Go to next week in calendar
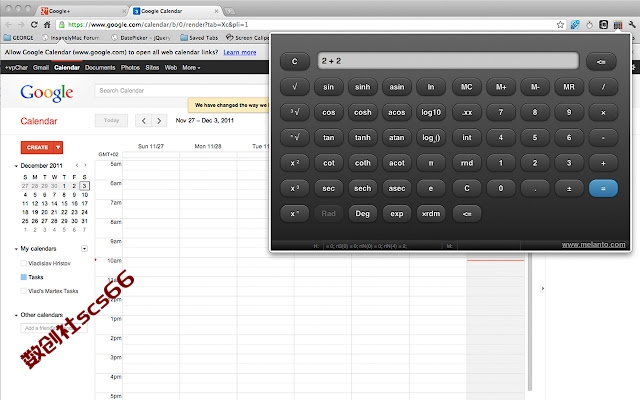Viewport: 640px width, 400px height. pos(159,120)
